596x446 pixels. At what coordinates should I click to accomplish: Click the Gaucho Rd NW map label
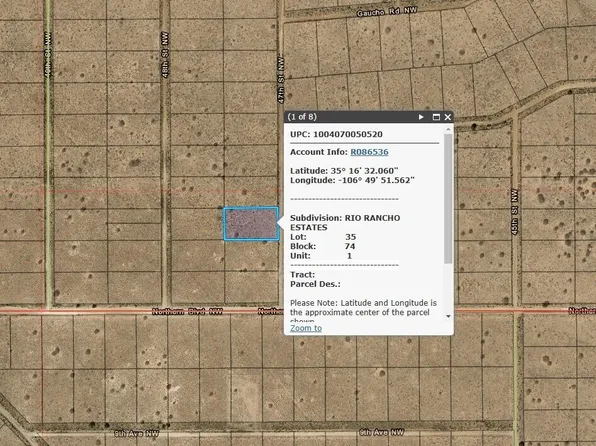(387, 12)
